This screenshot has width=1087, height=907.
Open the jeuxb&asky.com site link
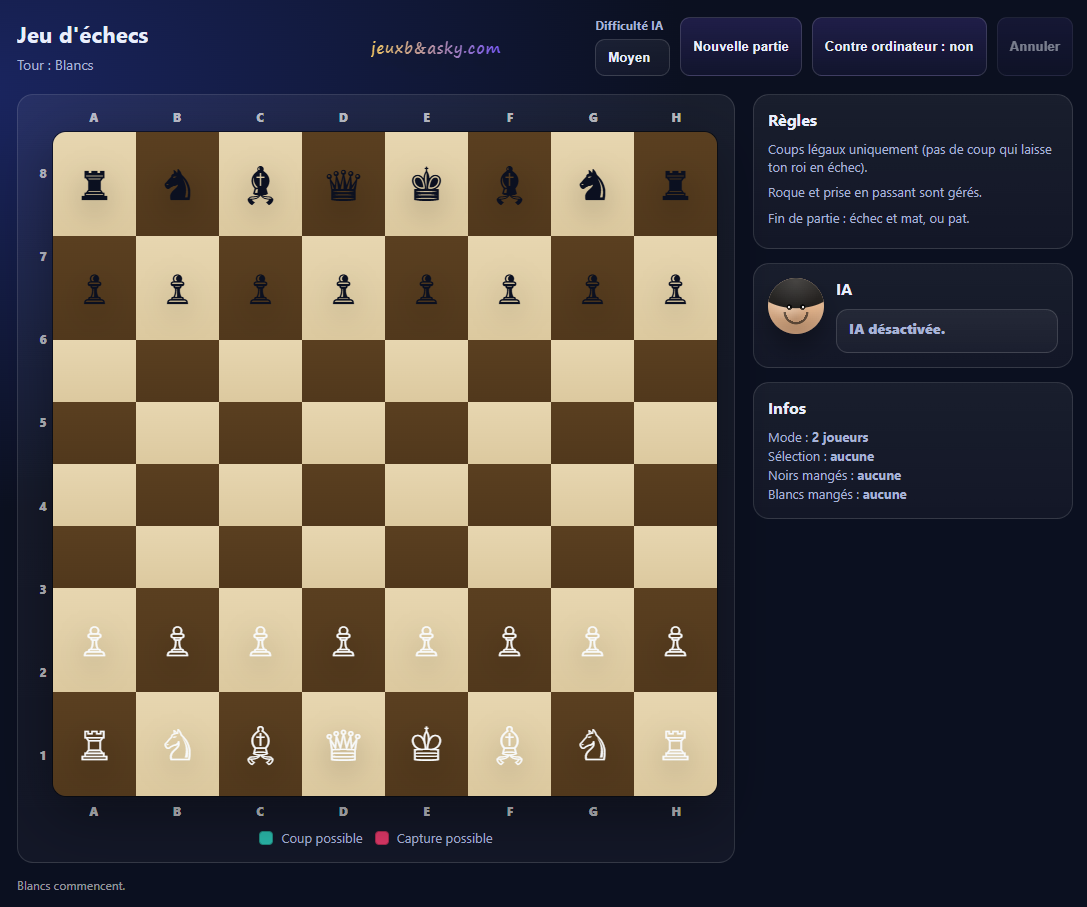coord(435,48)
